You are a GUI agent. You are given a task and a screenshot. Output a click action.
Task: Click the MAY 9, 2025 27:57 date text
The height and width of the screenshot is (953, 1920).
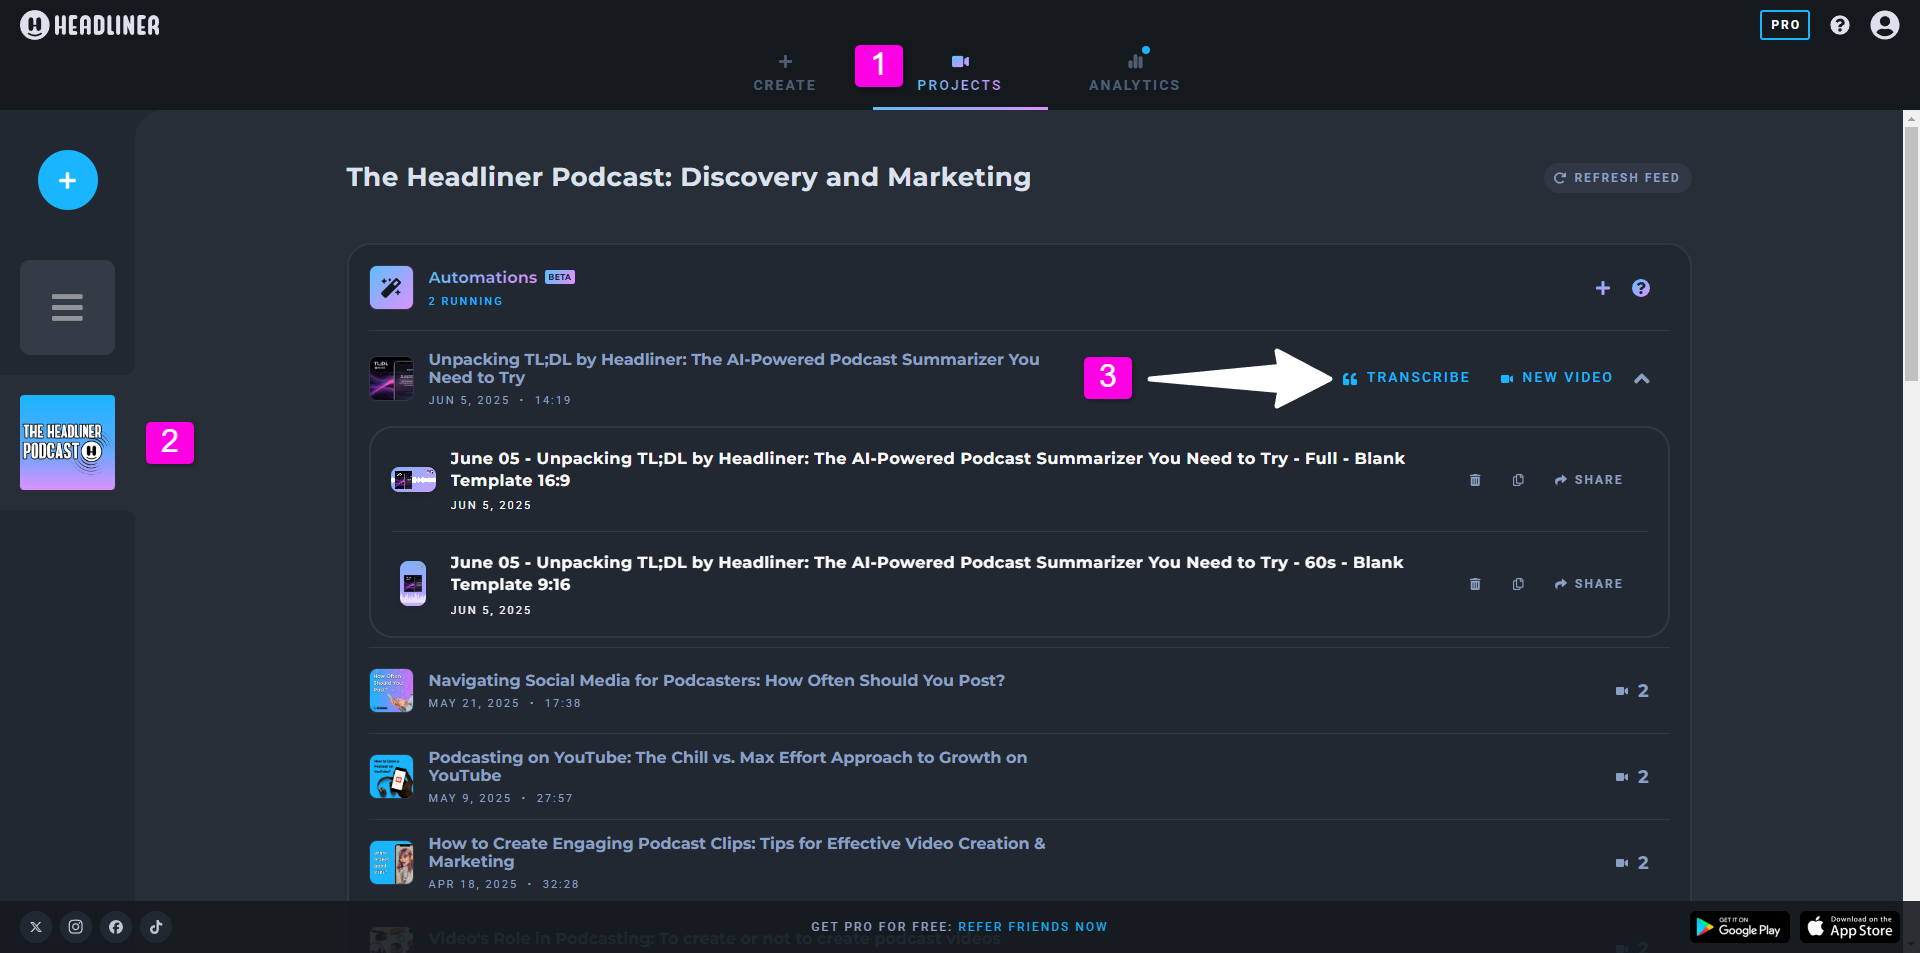pos(500,798)
